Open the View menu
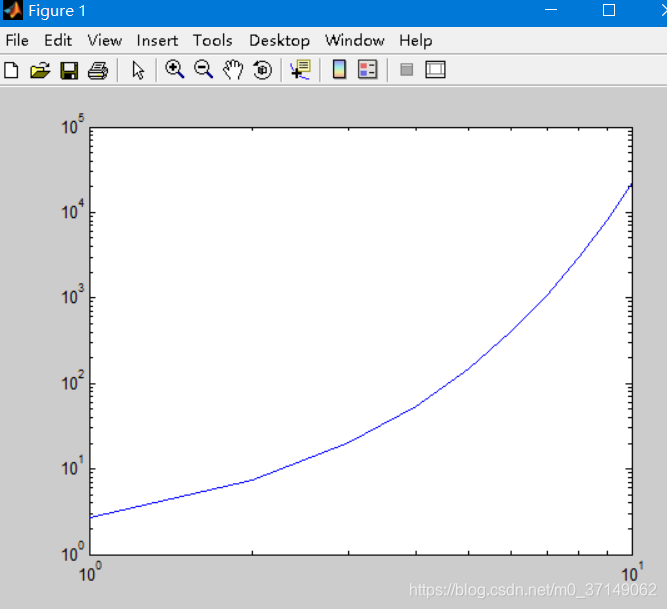 (x=105, y=41)
